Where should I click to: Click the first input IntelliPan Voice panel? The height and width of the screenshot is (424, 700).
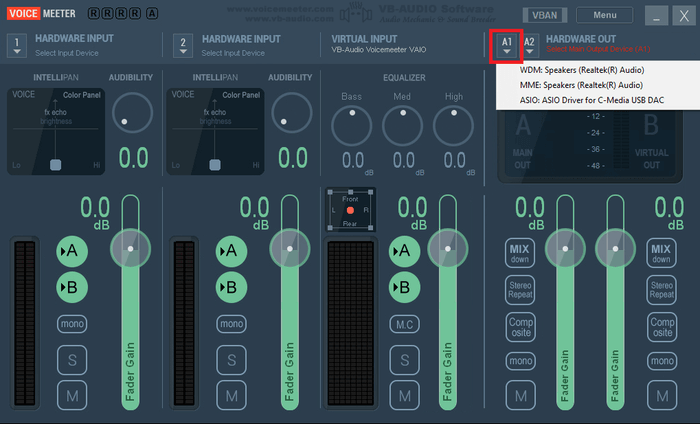tap(55, 130)
